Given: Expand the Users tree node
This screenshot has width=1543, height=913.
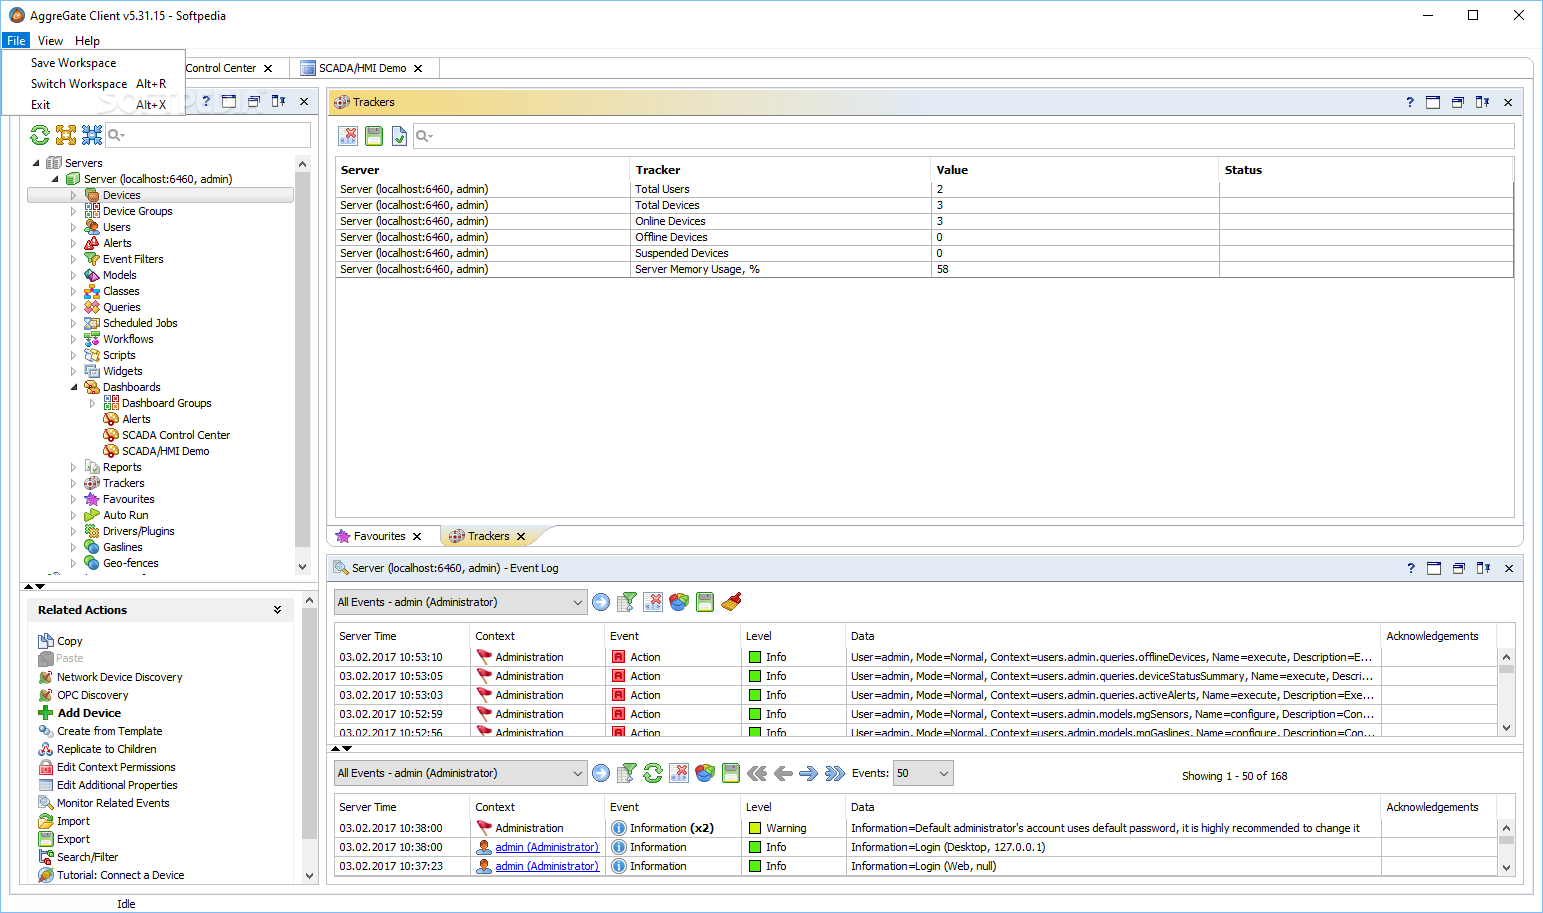Looking at the screenshot, I should [x=73, y=227].
